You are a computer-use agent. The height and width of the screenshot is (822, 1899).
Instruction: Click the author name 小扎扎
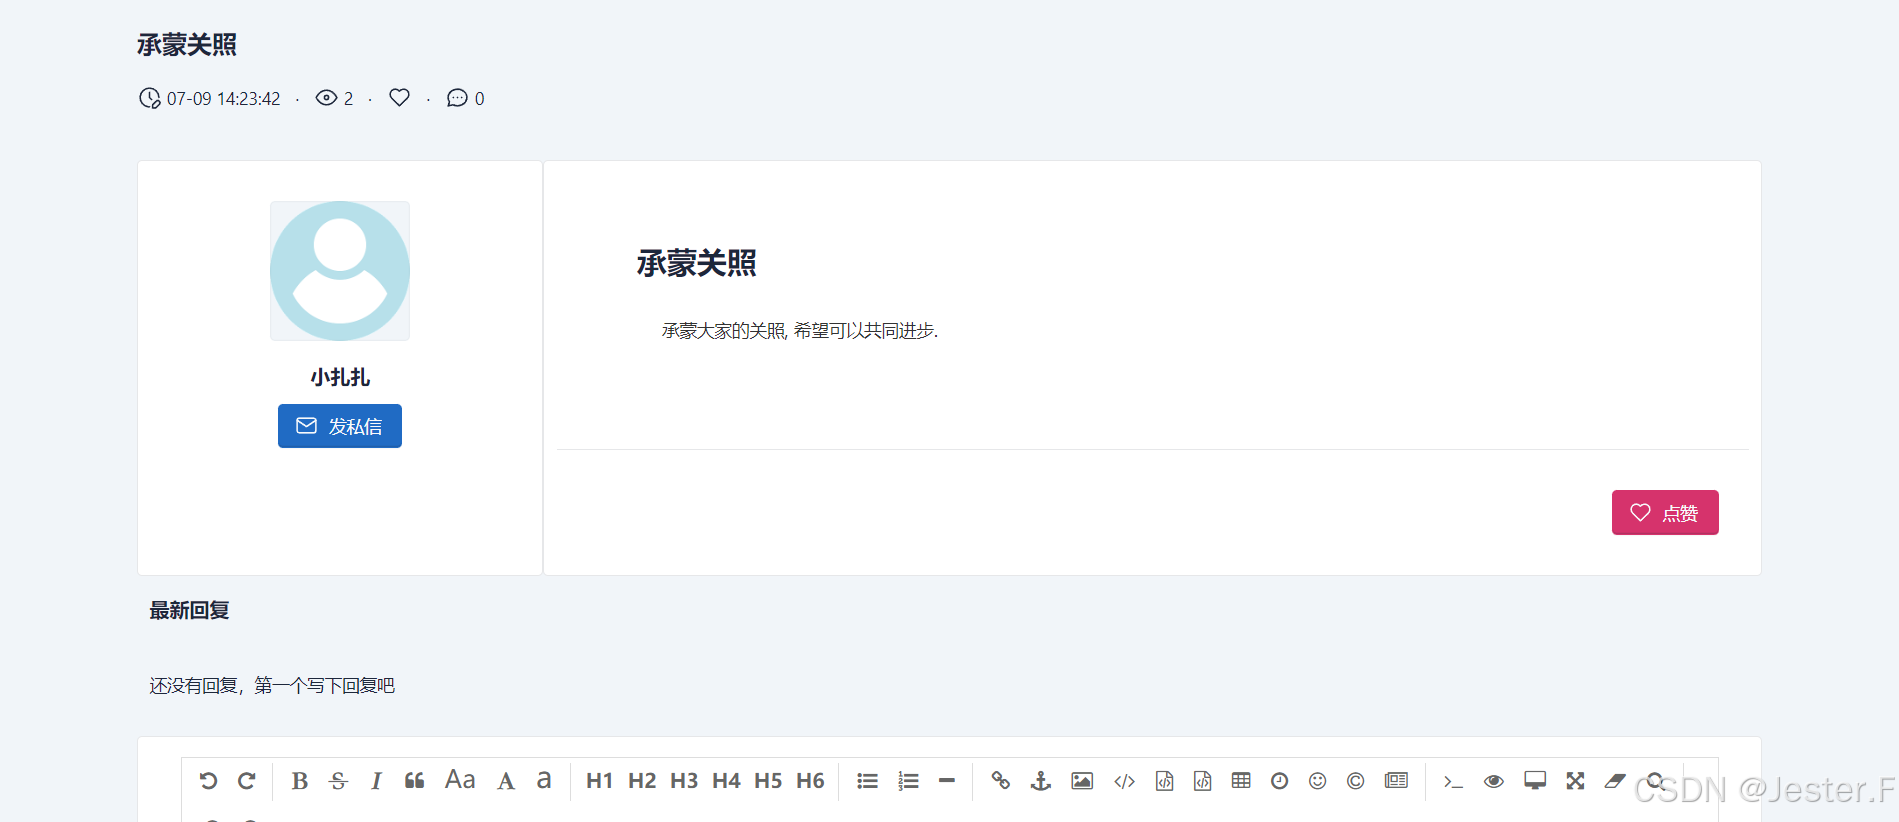[340, 377]
